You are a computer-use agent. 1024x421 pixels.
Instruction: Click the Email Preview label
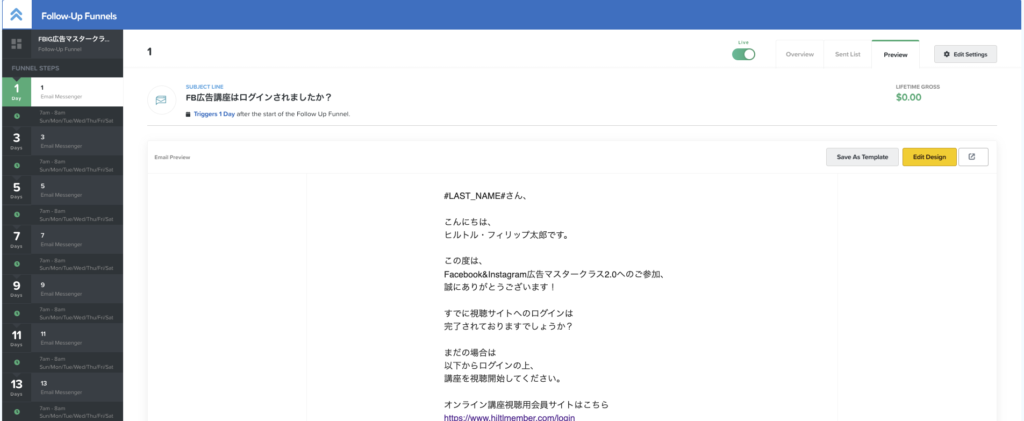coord(172,157)
